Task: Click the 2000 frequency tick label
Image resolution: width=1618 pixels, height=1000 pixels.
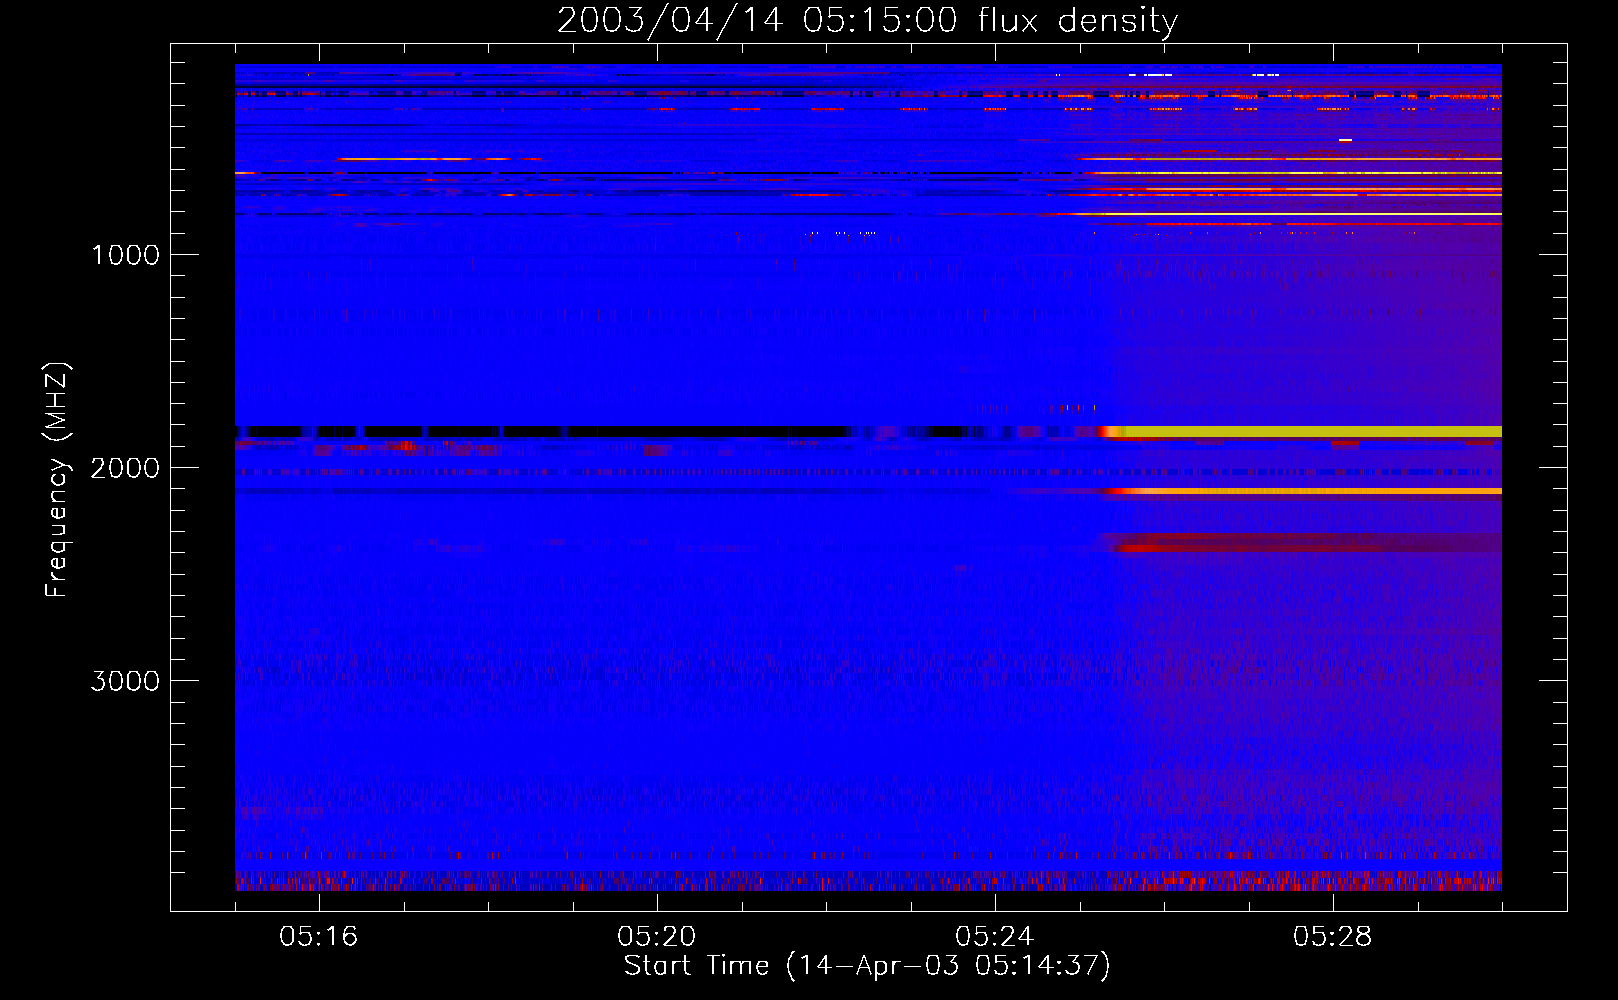Action: 125,468
